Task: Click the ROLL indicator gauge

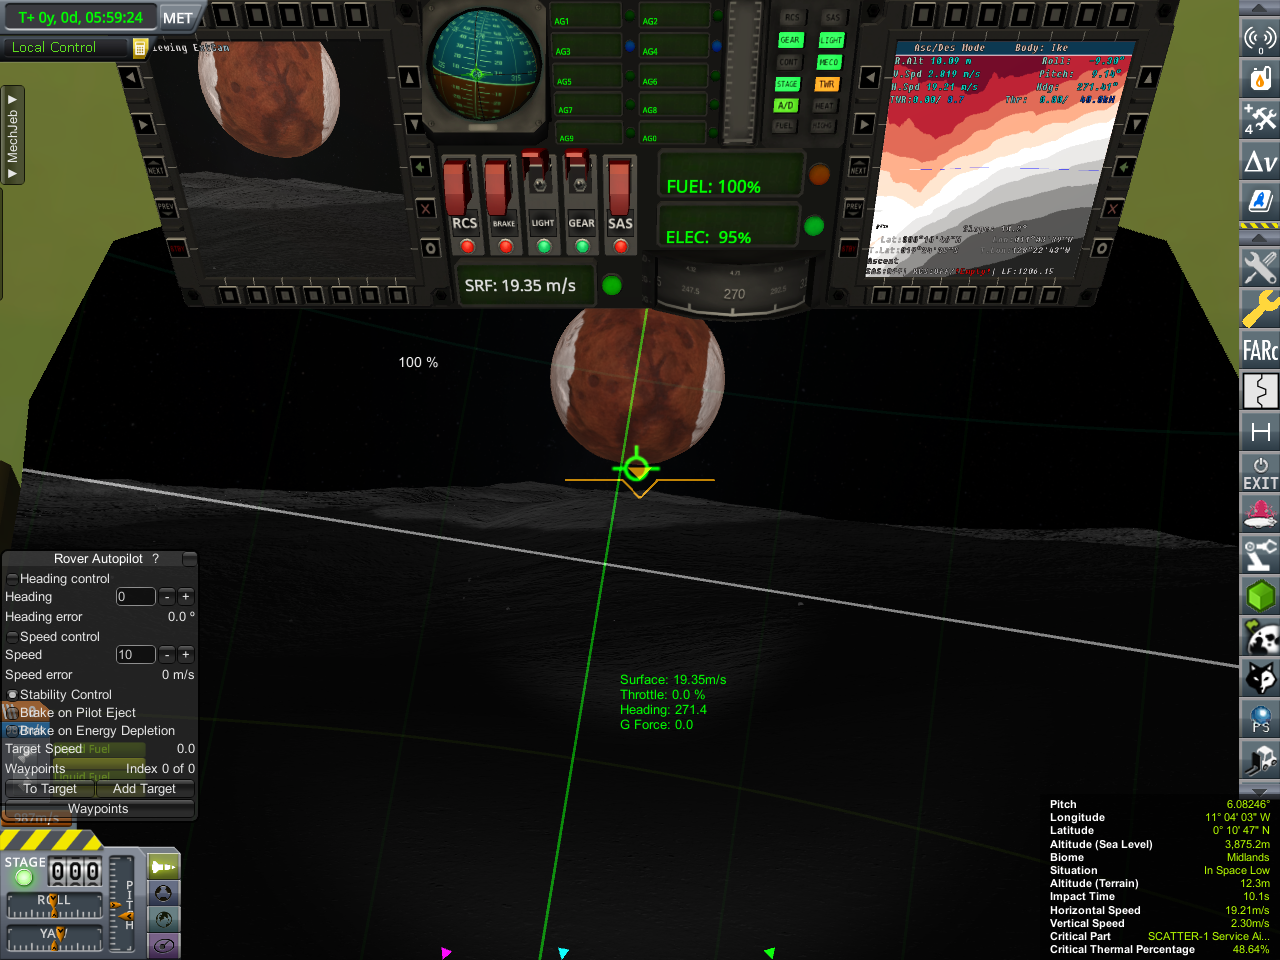Action: click(x=54, y=906)
